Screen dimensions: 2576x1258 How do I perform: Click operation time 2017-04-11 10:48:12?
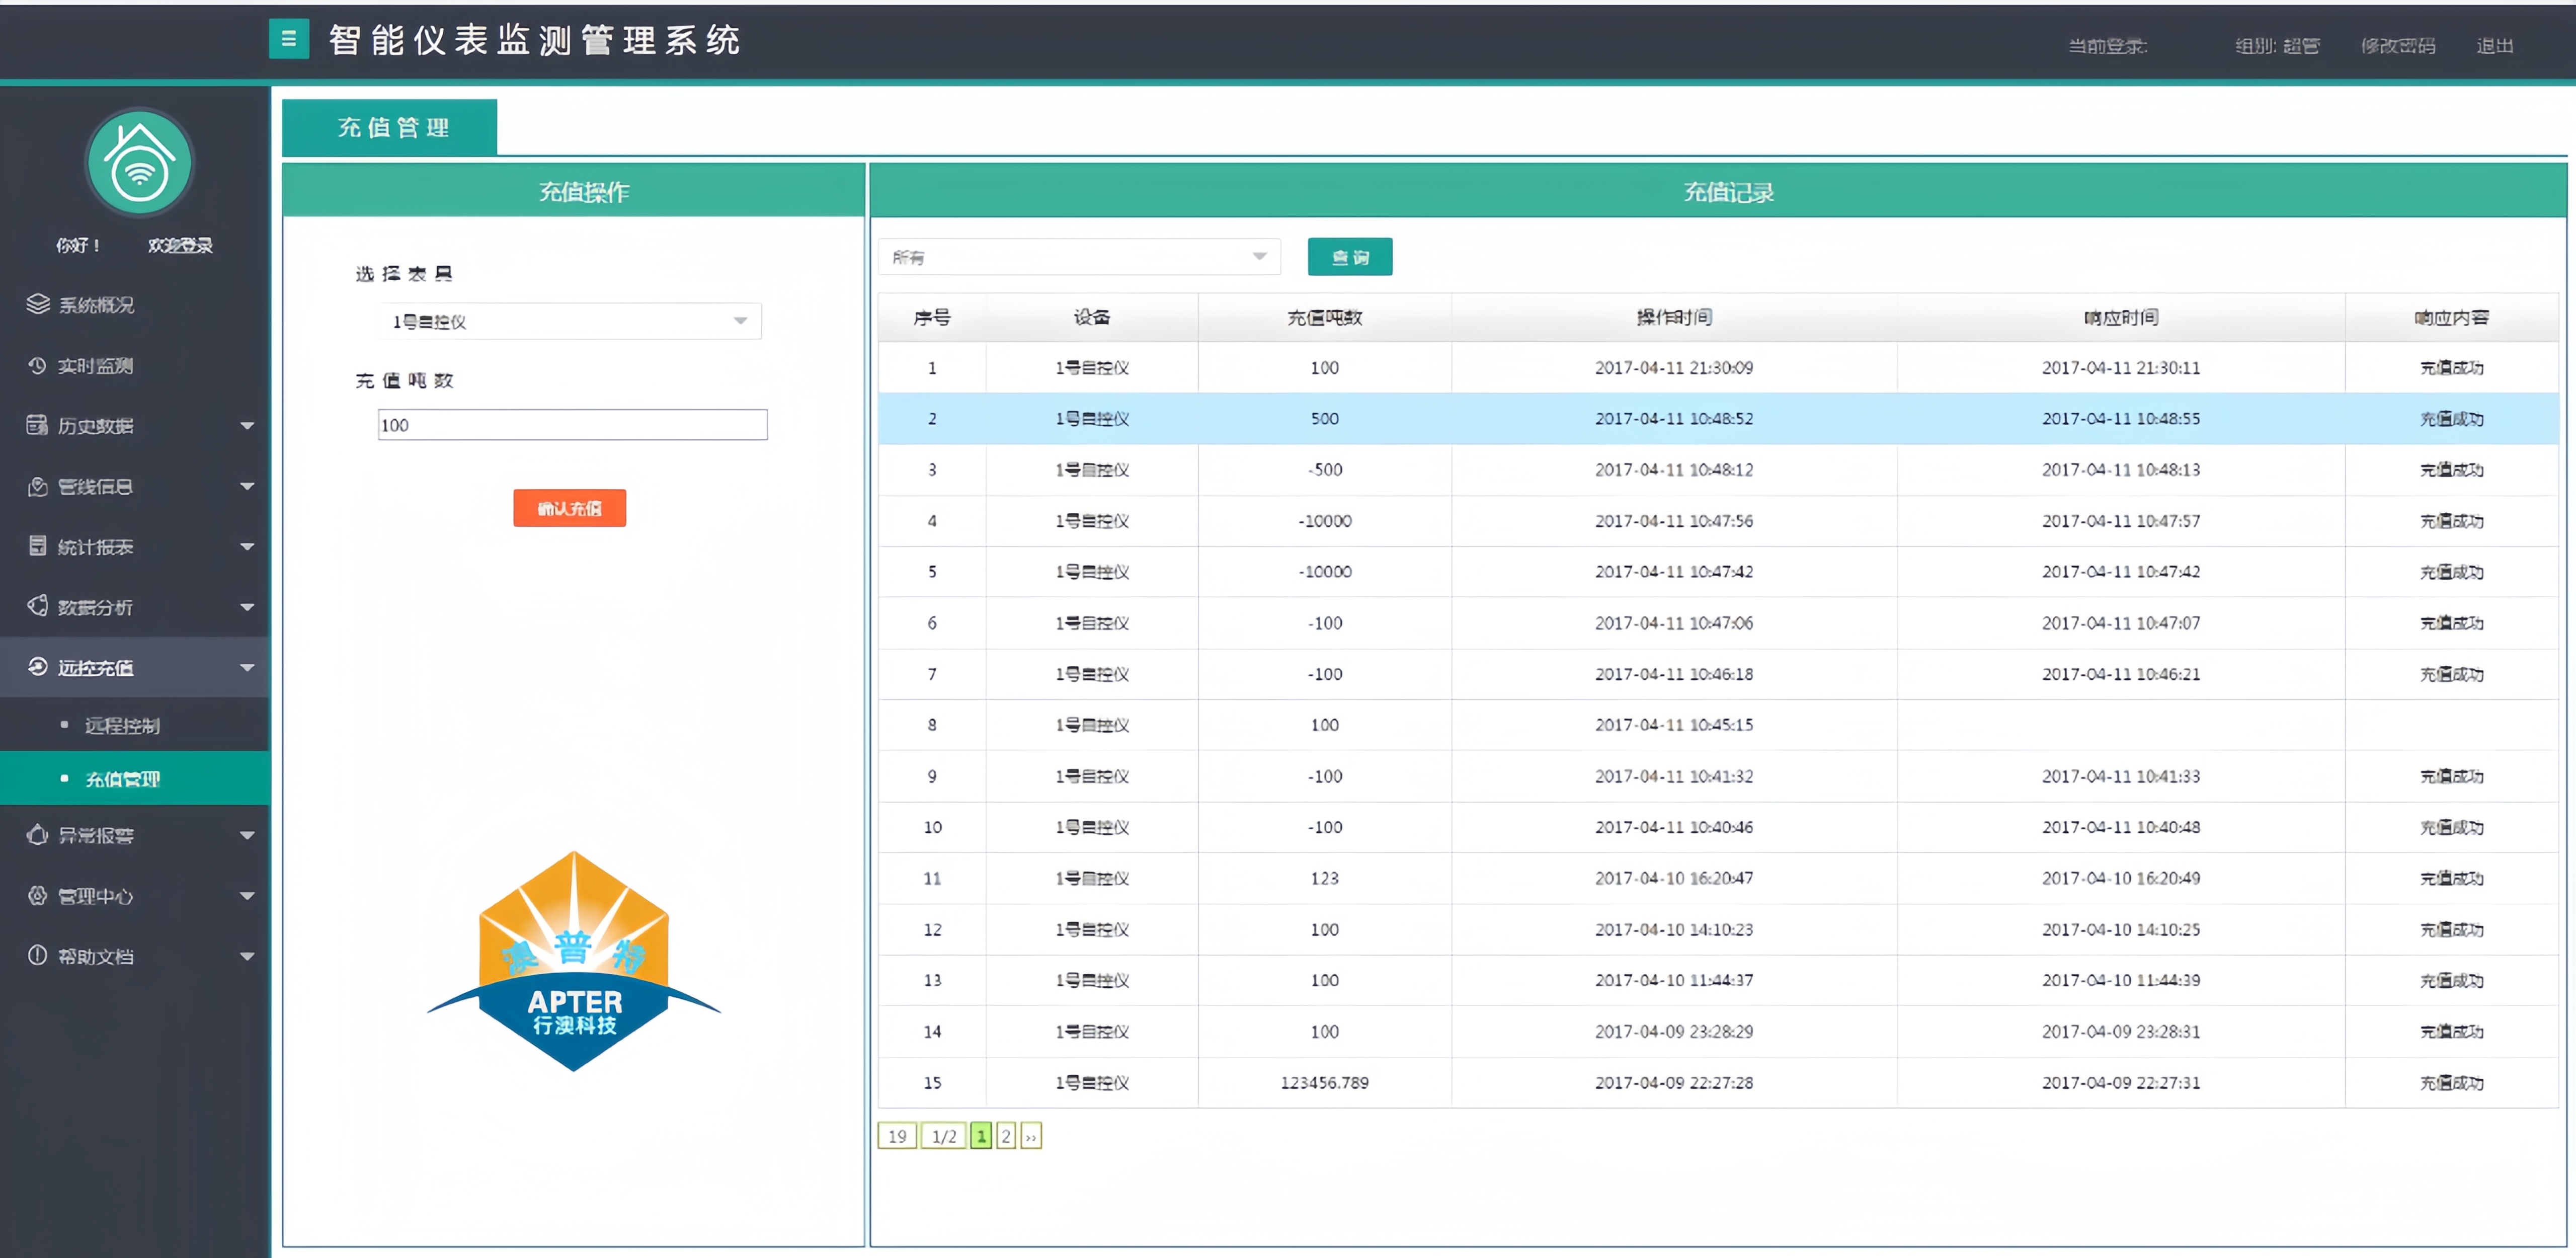[1674, 469]
